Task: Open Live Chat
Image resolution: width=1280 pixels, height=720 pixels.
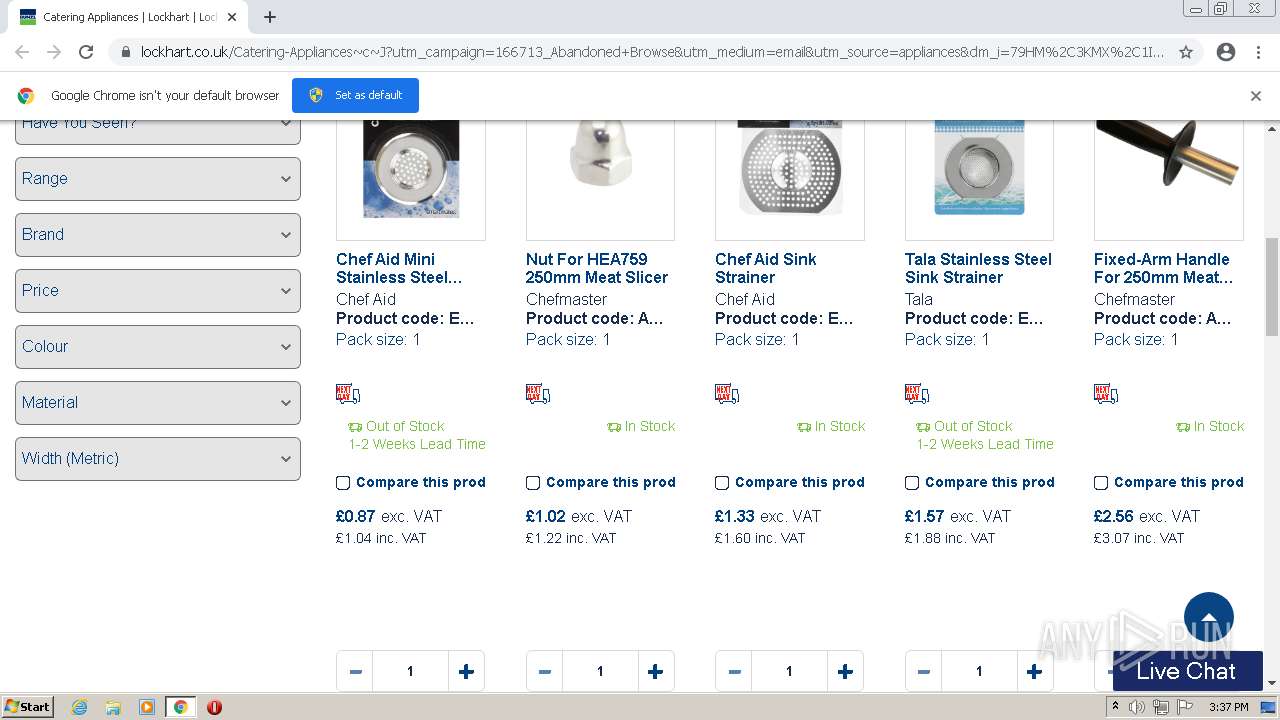Action: coord(1187,671)
